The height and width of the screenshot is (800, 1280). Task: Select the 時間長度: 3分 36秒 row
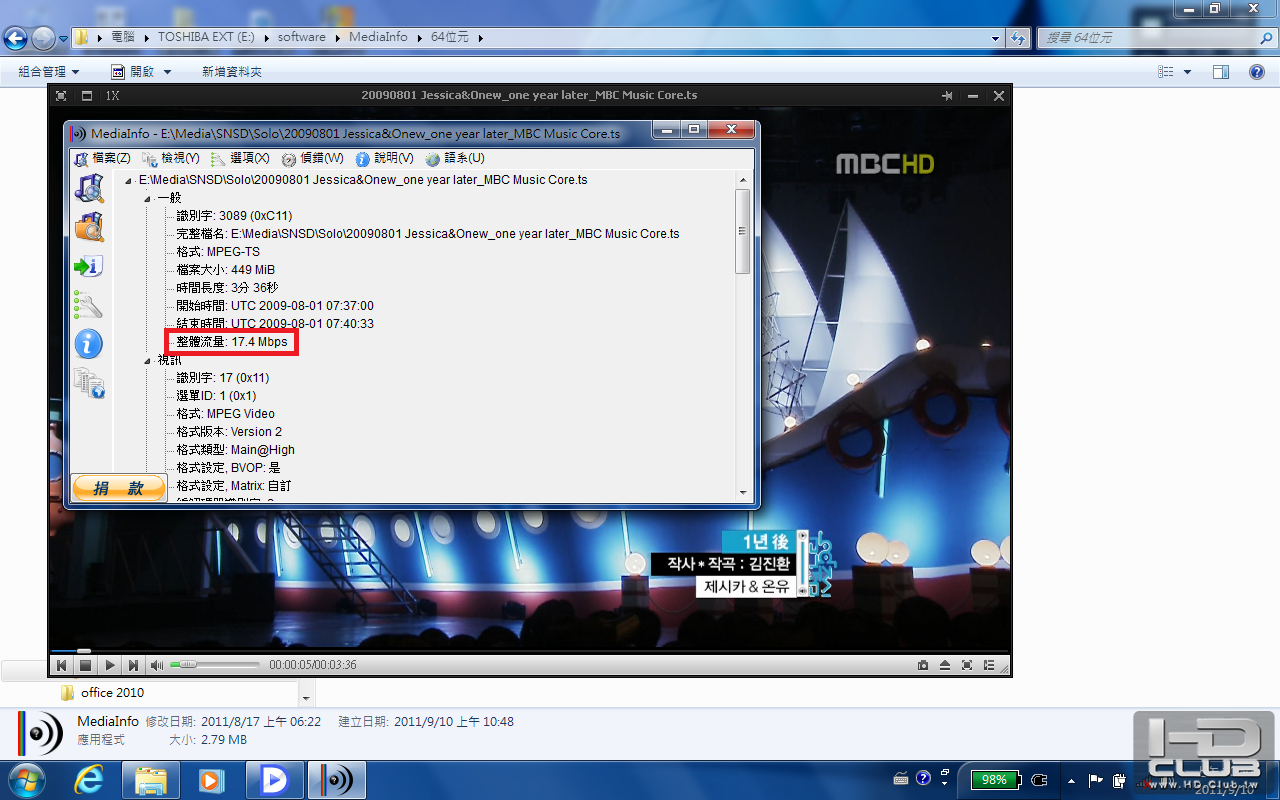click(227, 288)
